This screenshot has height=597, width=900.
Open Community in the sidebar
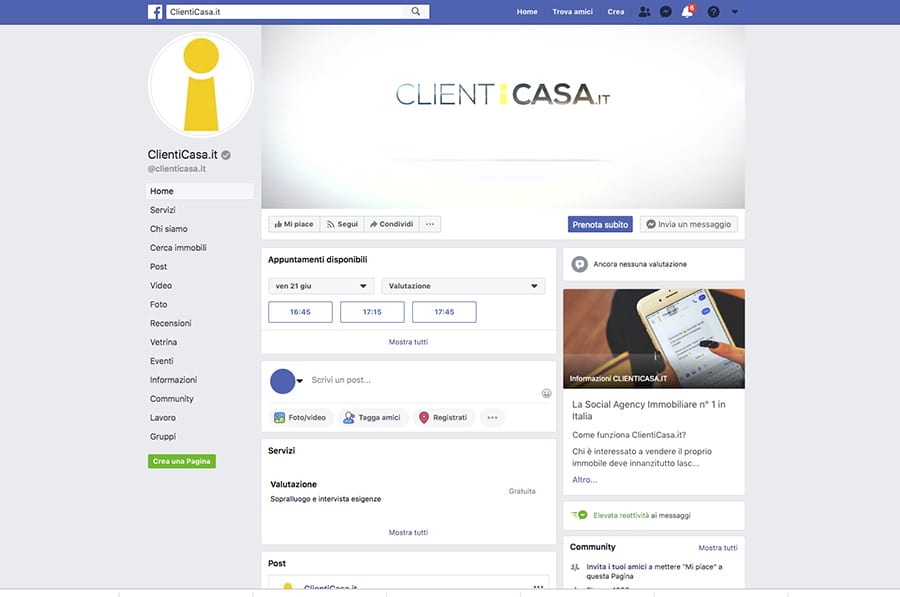point(172,399)
